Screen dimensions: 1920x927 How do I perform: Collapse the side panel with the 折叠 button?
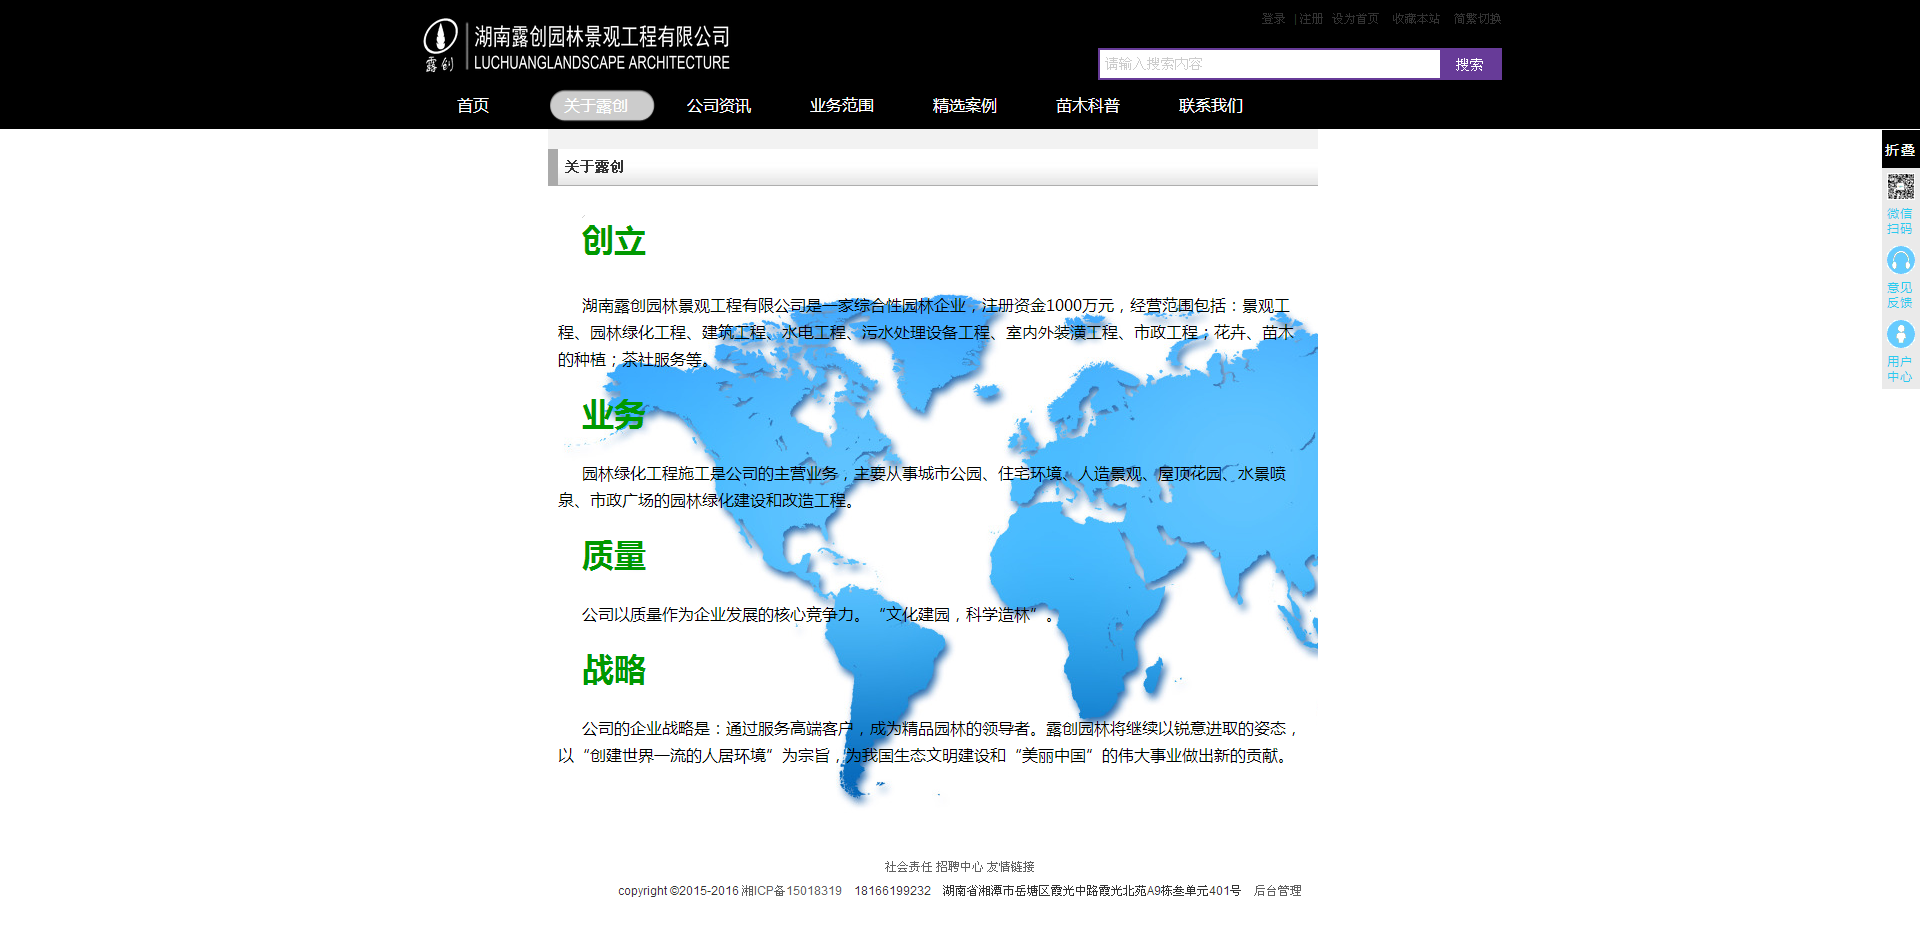1900,150
